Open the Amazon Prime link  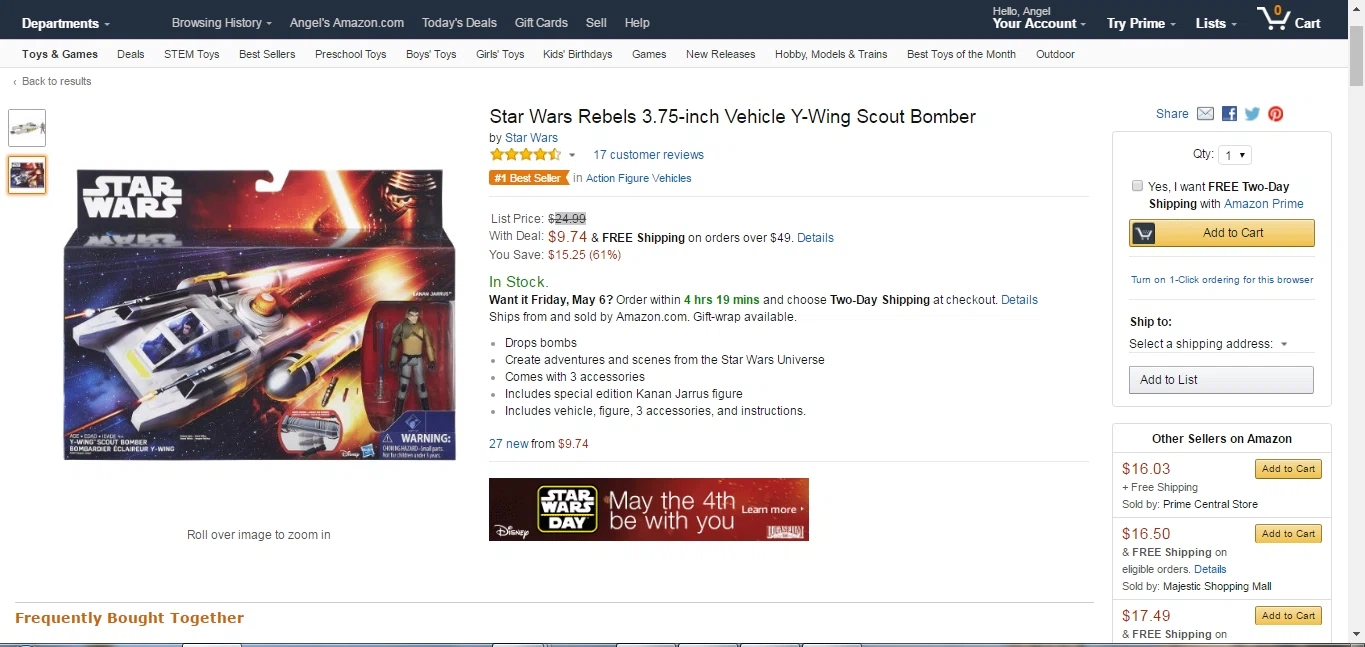1264,204
